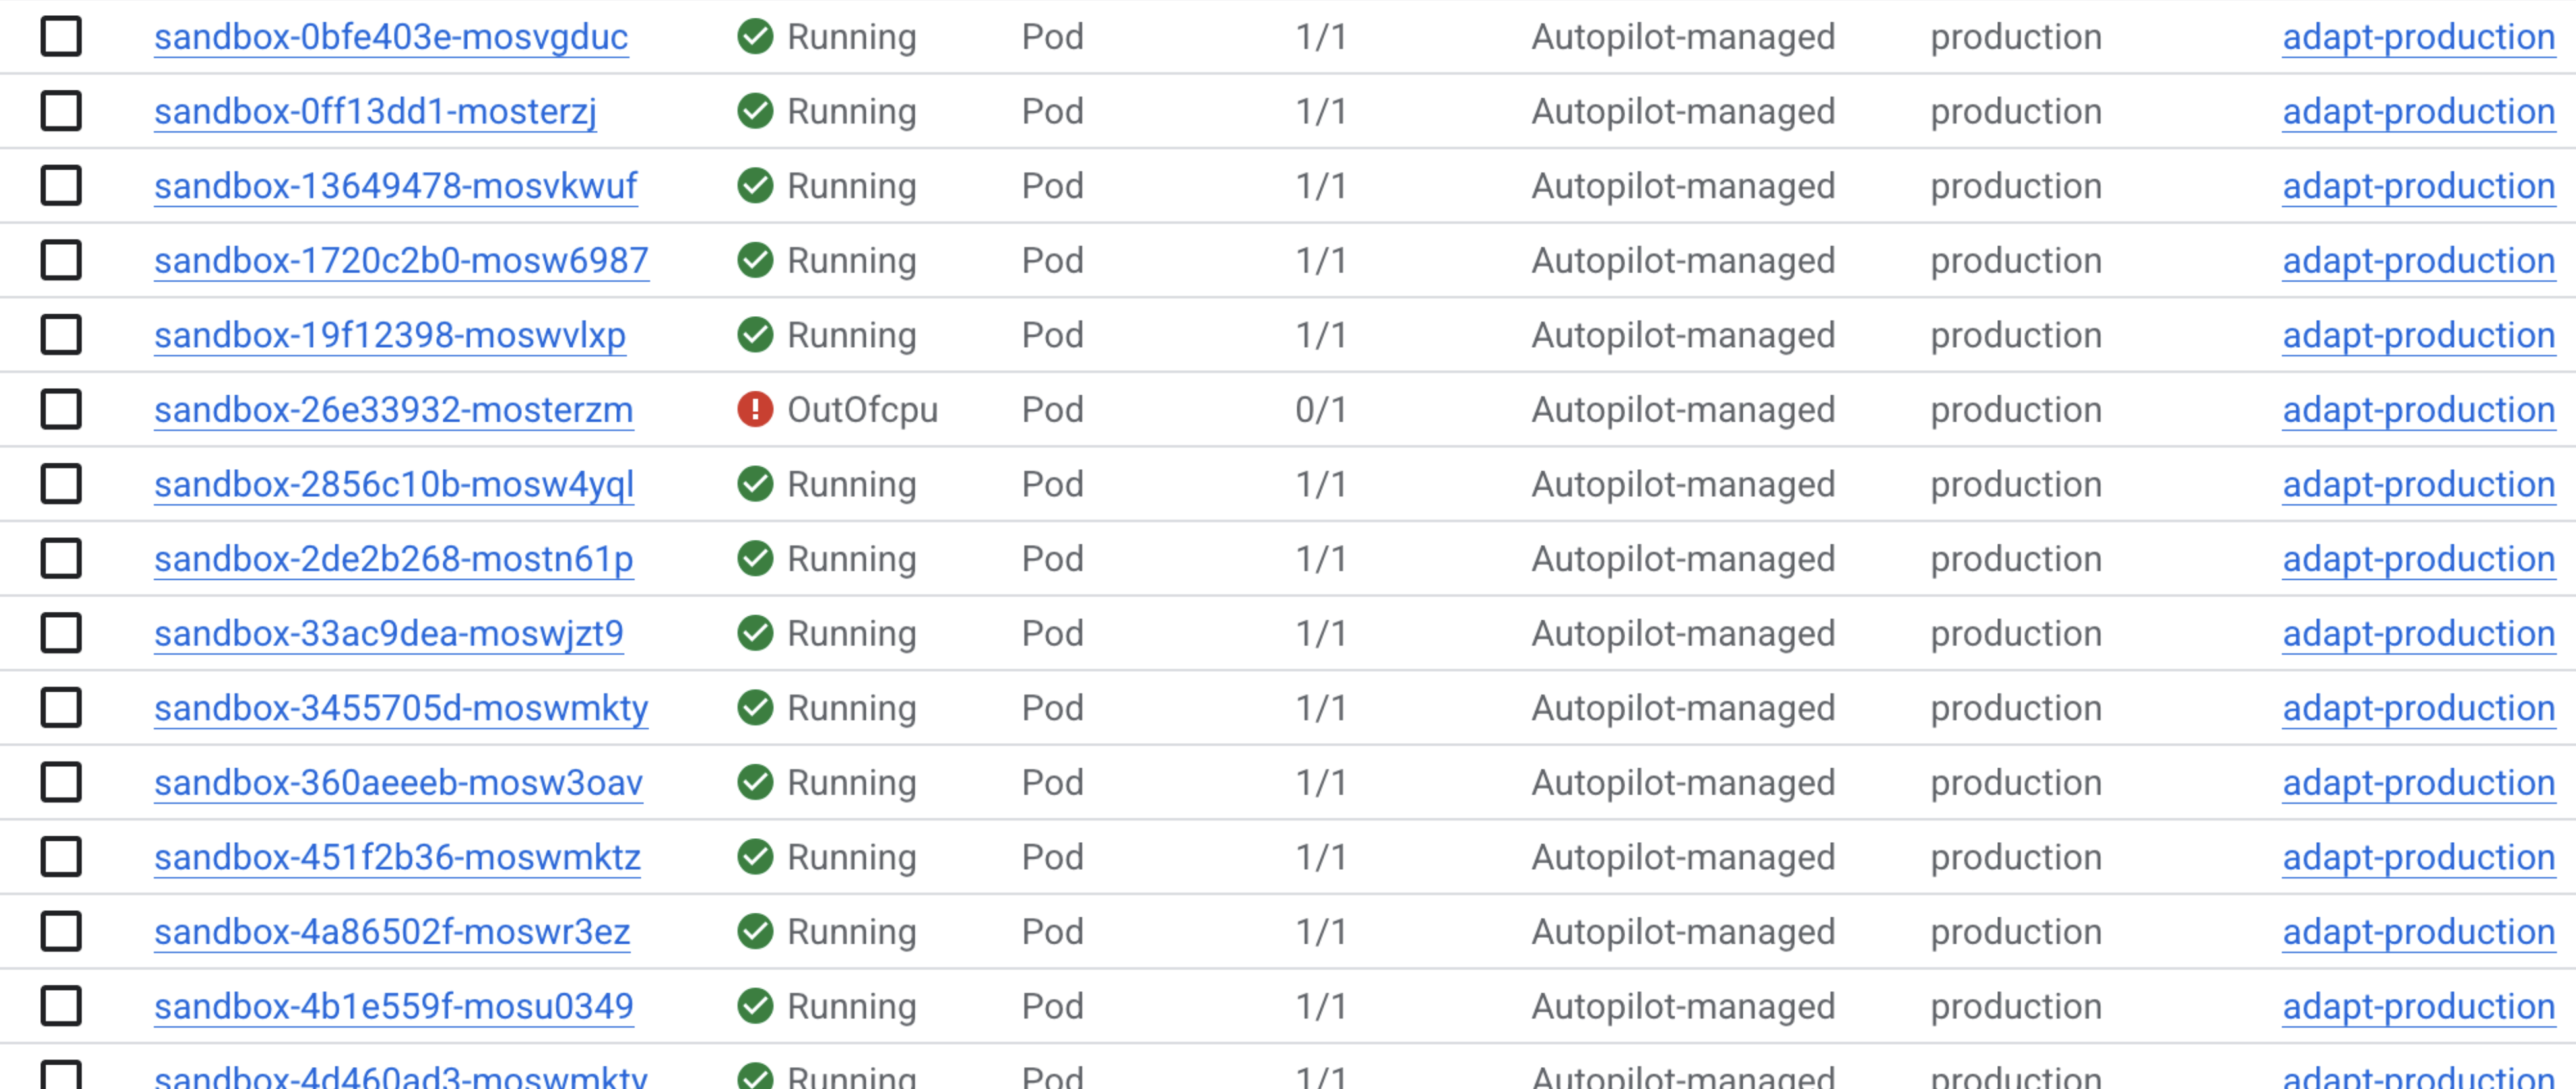Click Running check icon for sandbox-4a86502f-moswr3ez
The image size is (2576, 1089).
click(x=755, y=931)
